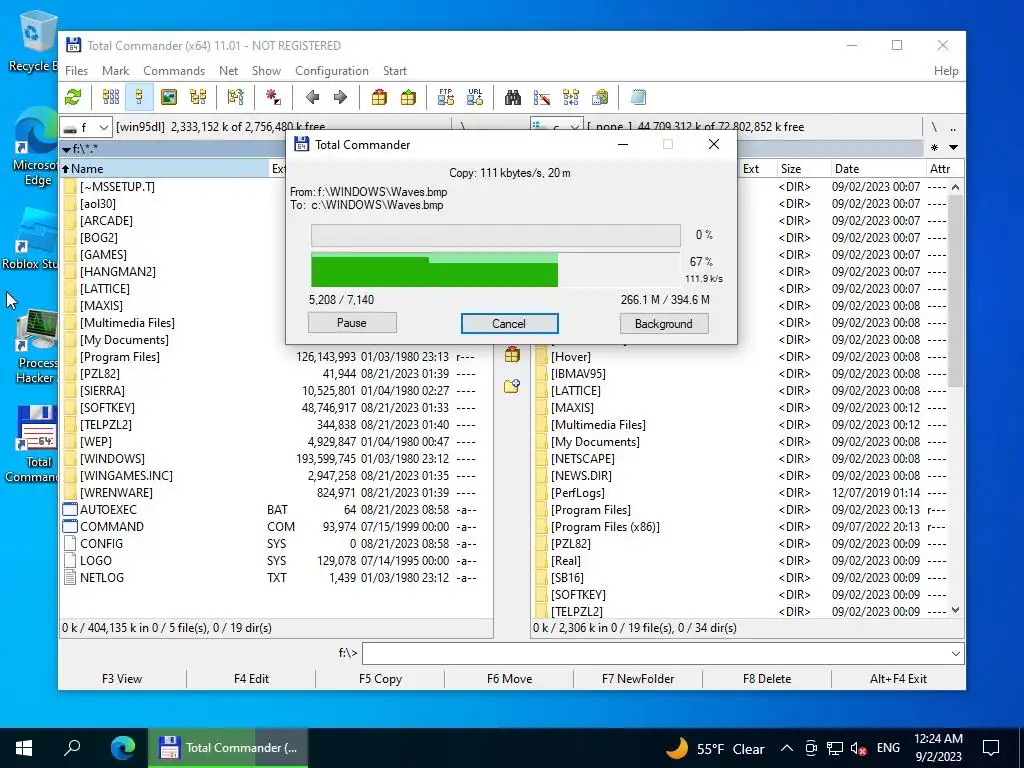The width and height of the screenshot is (1024, 768).
Task: Click the Pack files gift box icon
Action: [x=379, y=97]
